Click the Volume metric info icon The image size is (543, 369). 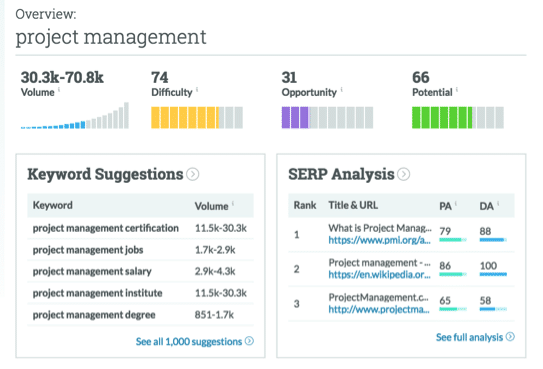pos(59,90)
